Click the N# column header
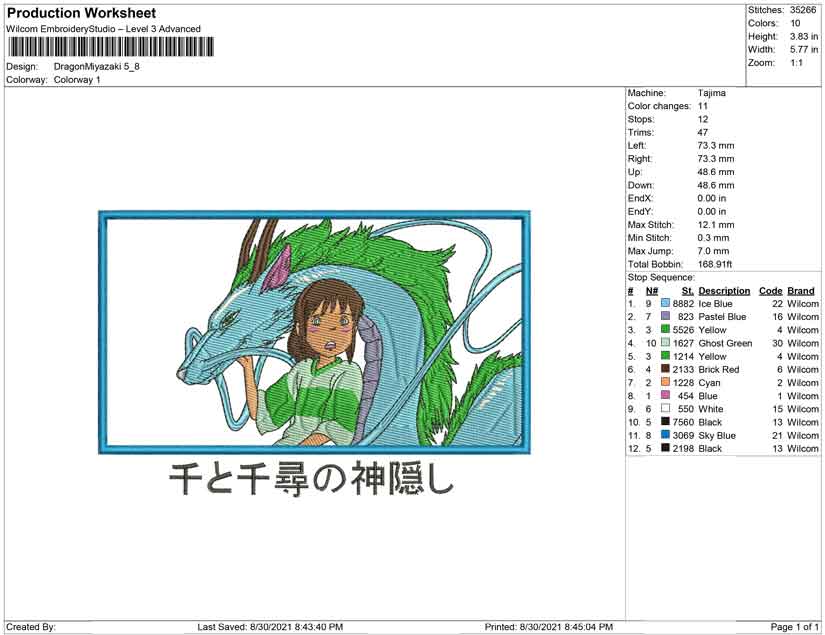 [652, 291]
